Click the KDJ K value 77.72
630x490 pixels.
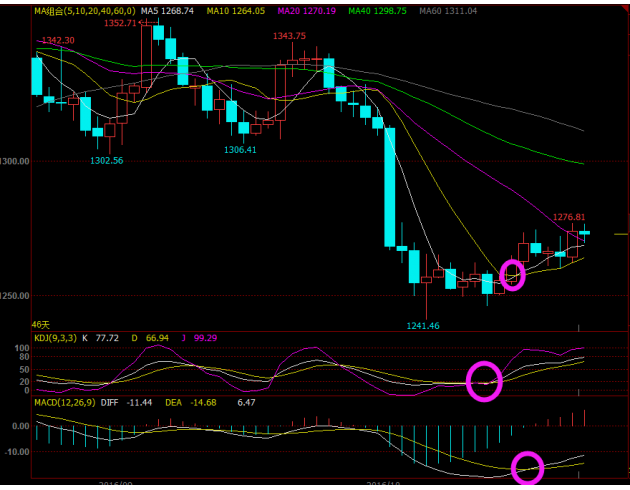pos(107,338)
